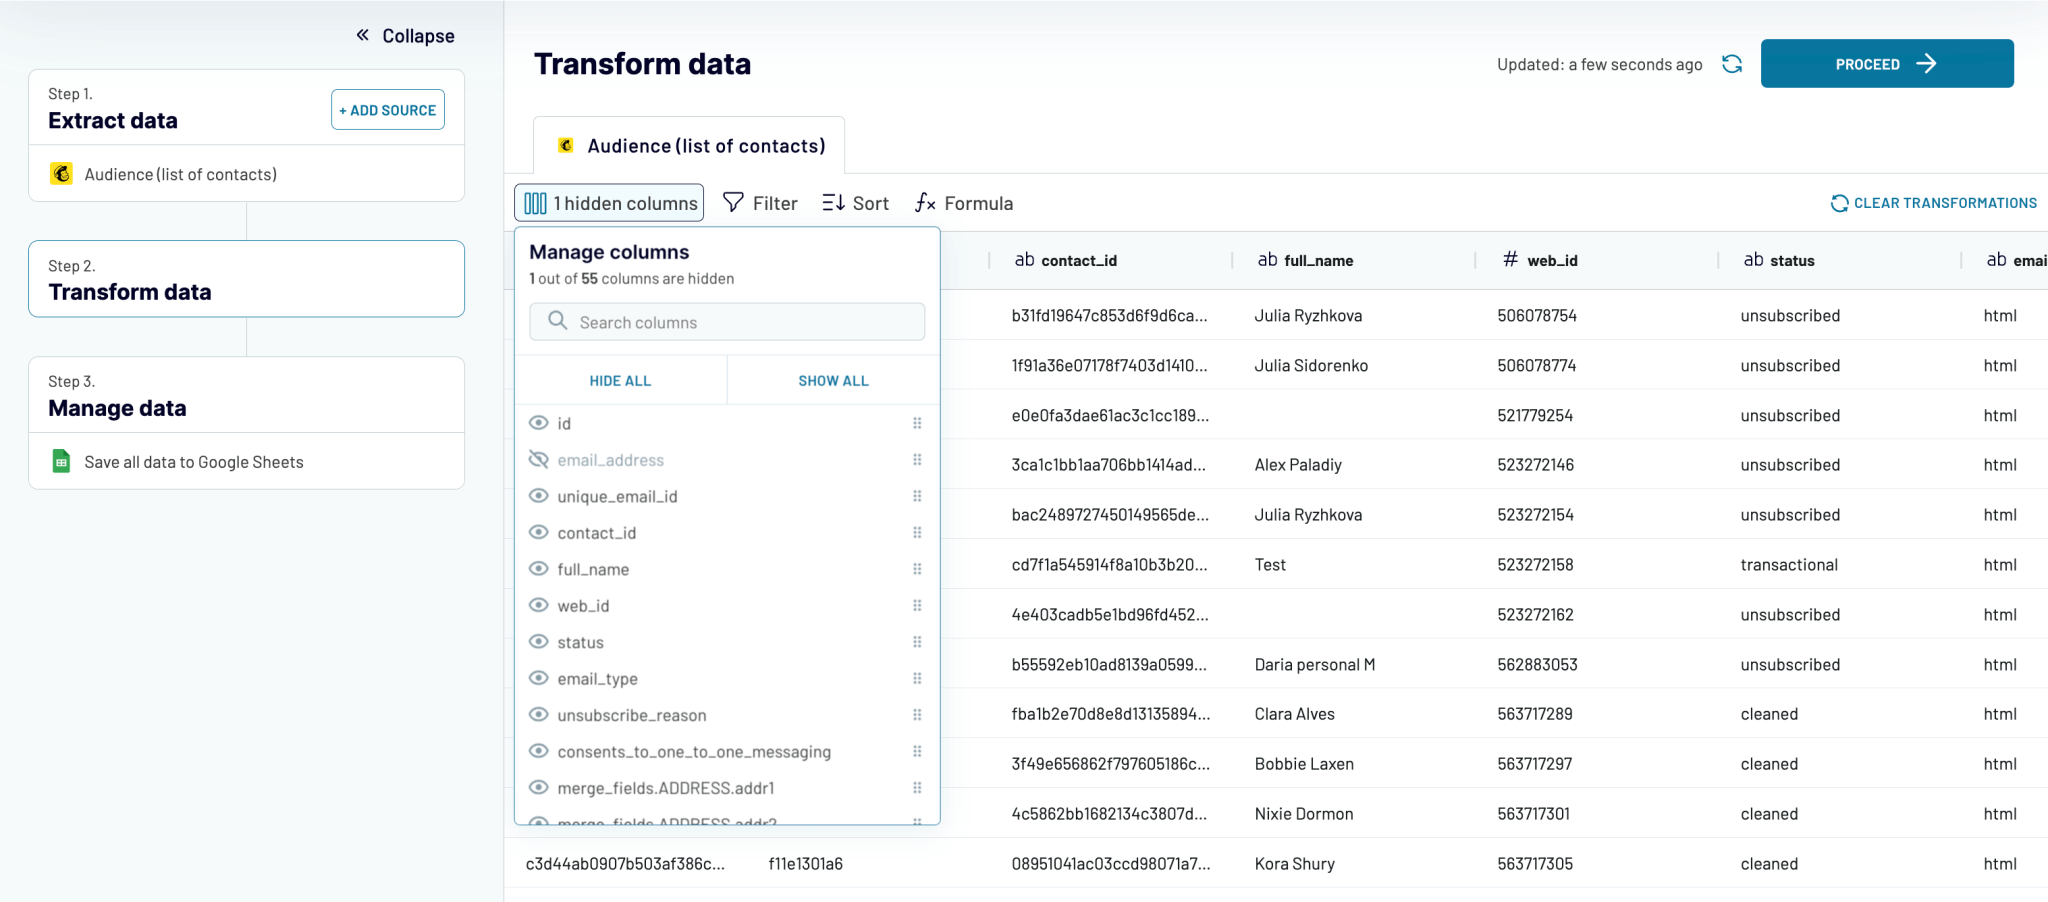The width and height of the screenshot is (2048, 902).
Task: Click the cell 'f11e1301a6'
Action: (x=805, y=864)
